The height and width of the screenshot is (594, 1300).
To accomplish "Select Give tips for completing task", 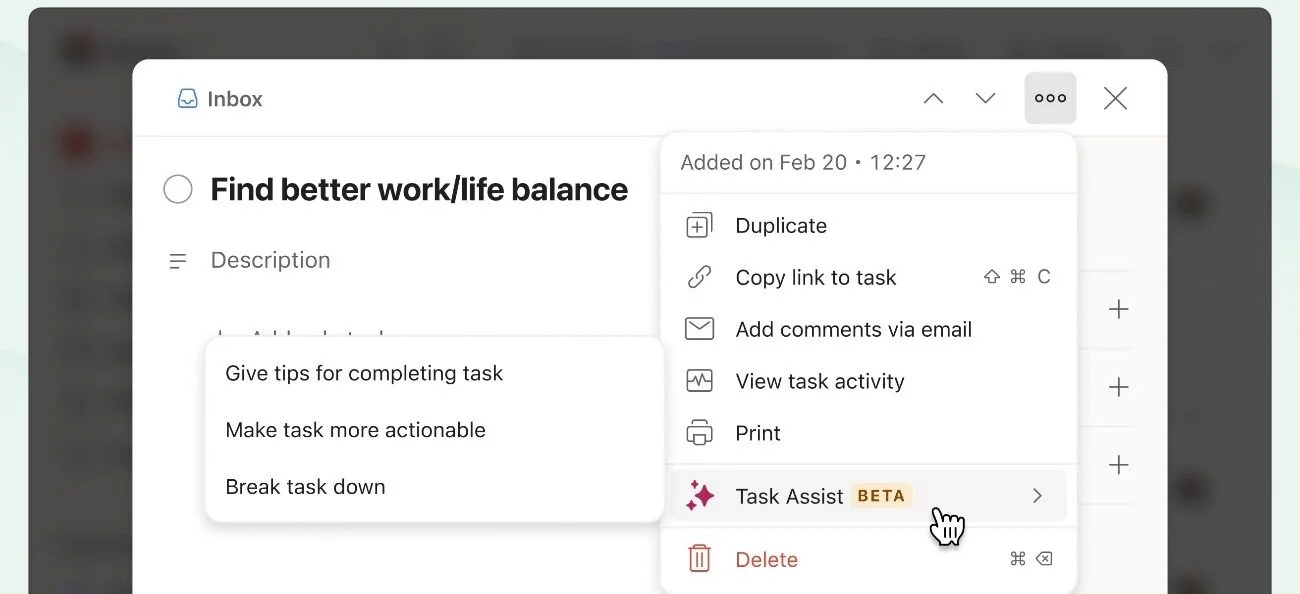I will (364, 373).
